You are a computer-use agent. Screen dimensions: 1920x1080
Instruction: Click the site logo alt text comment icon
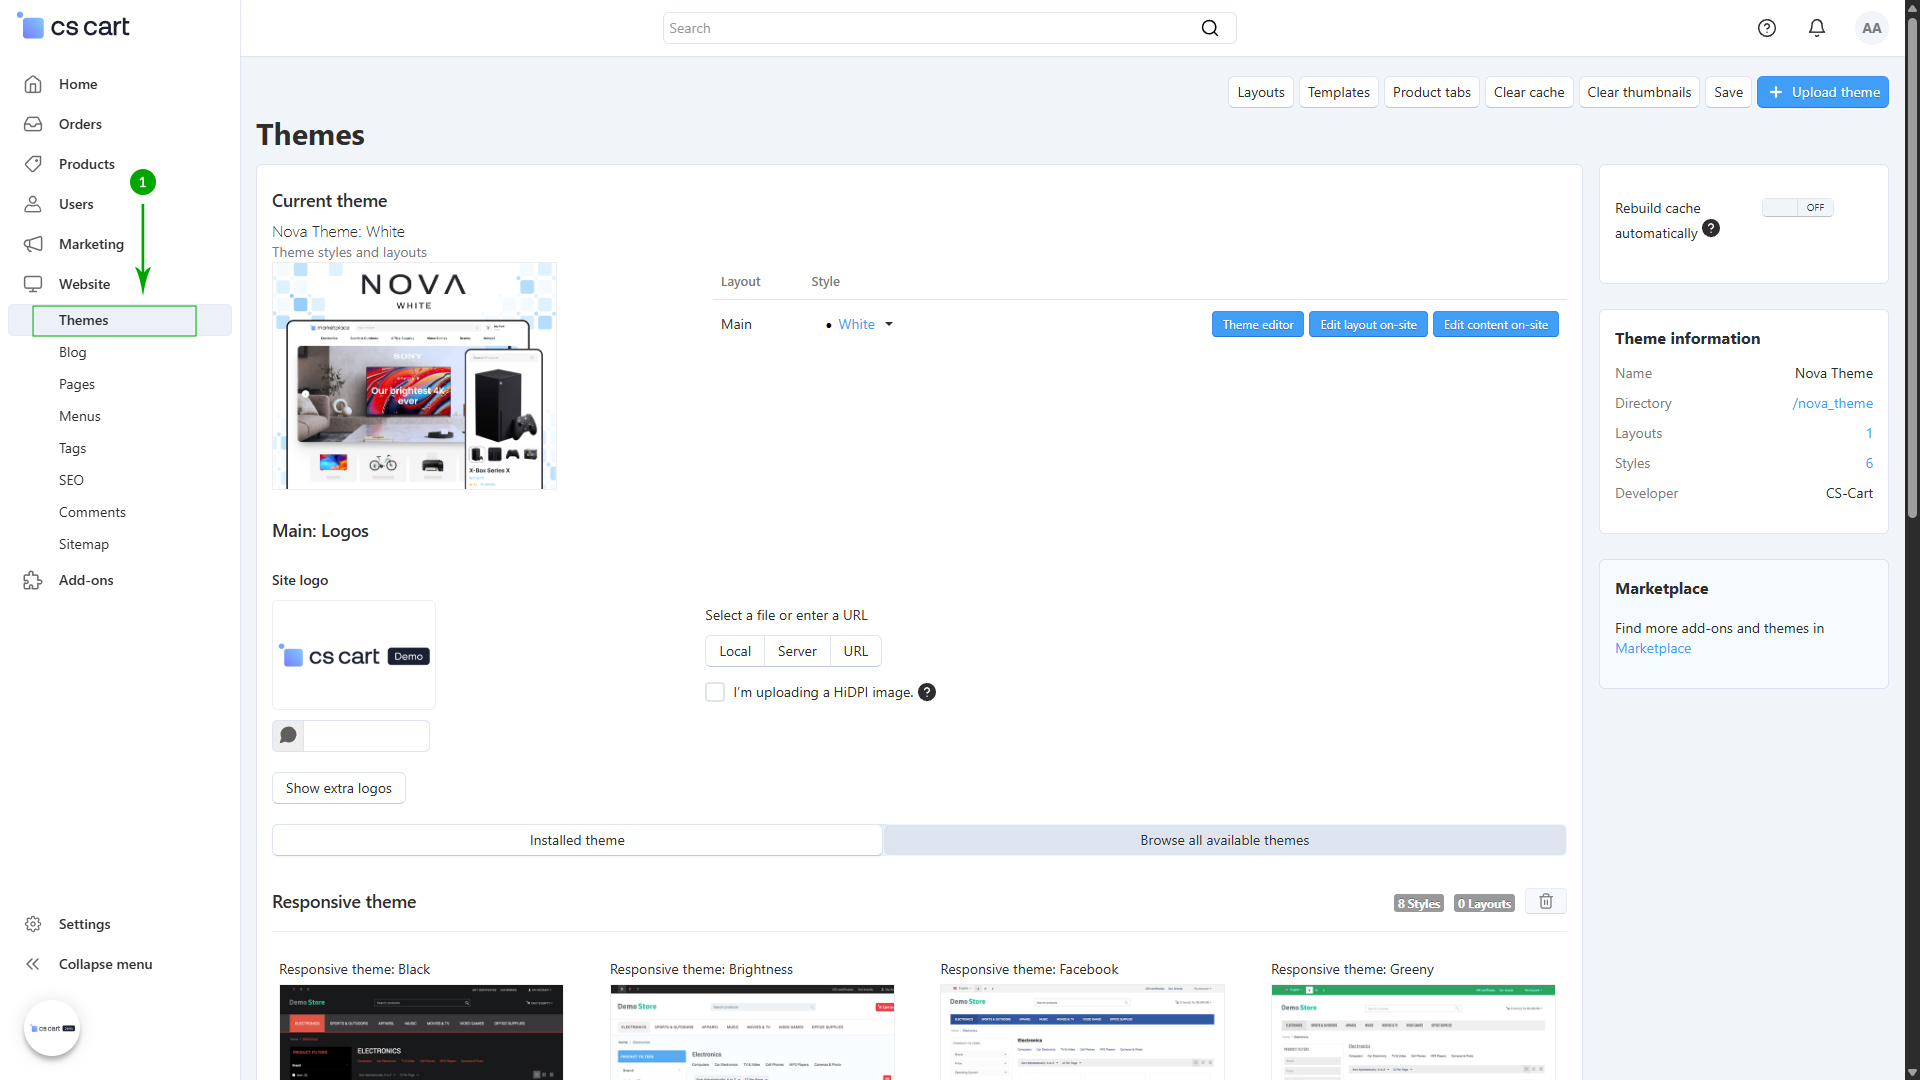288,736
